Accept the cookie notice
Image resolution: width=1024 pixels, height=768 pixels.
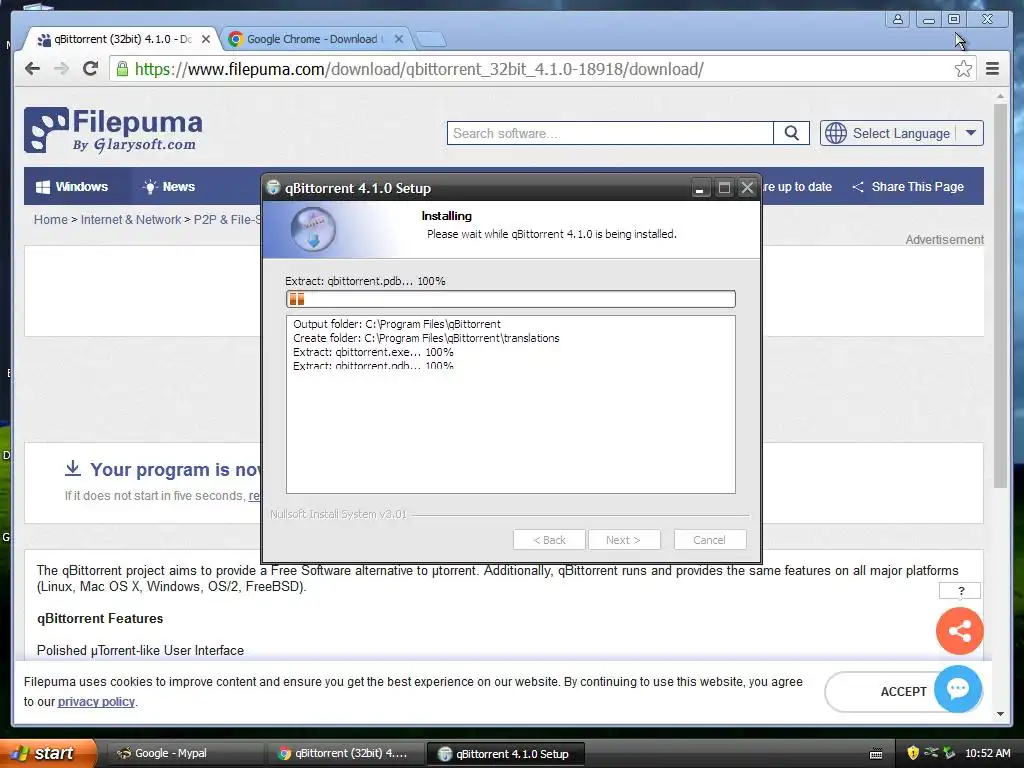[903, 692]
